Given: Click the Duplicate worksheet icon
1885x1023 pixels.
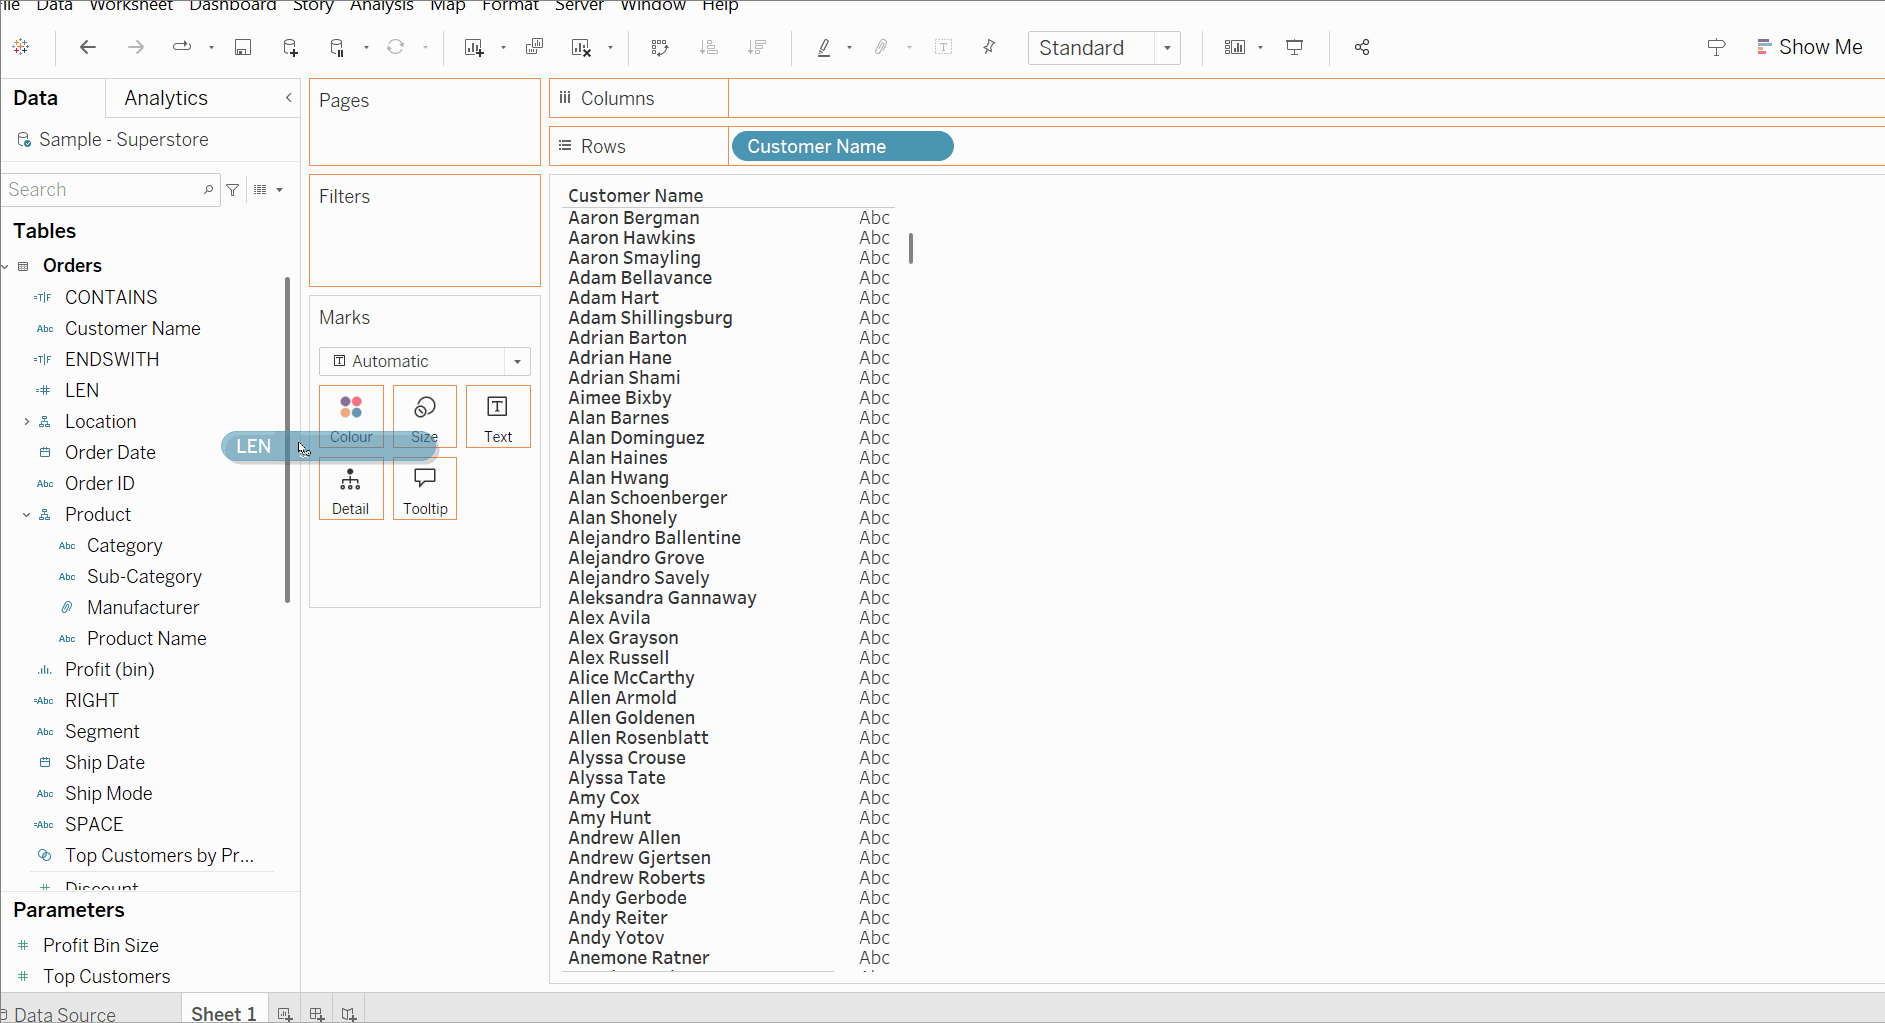Looking at the screenshot, I should click(535, 47).
